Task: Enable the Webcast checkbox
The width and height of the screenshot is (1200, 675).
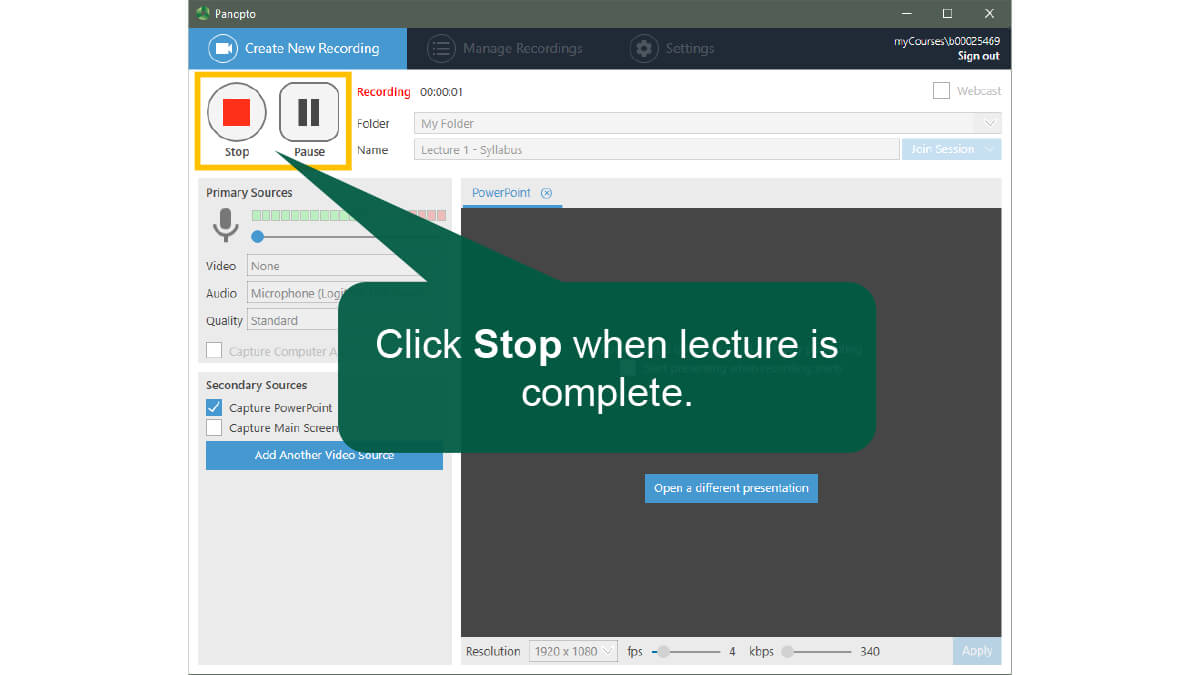Action: 941,91
